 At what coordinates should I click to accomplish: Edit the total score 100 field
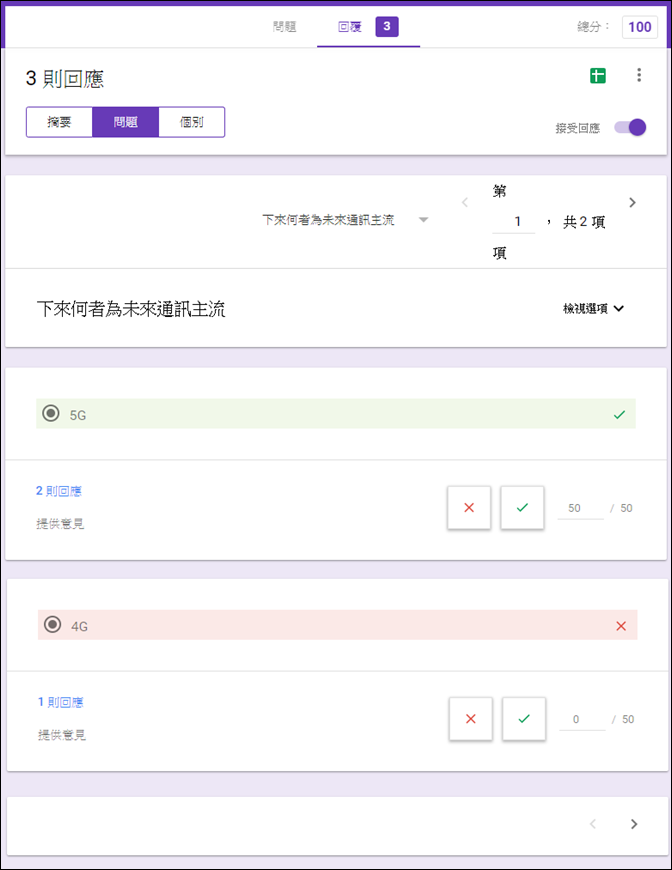[x=640, y=27]
